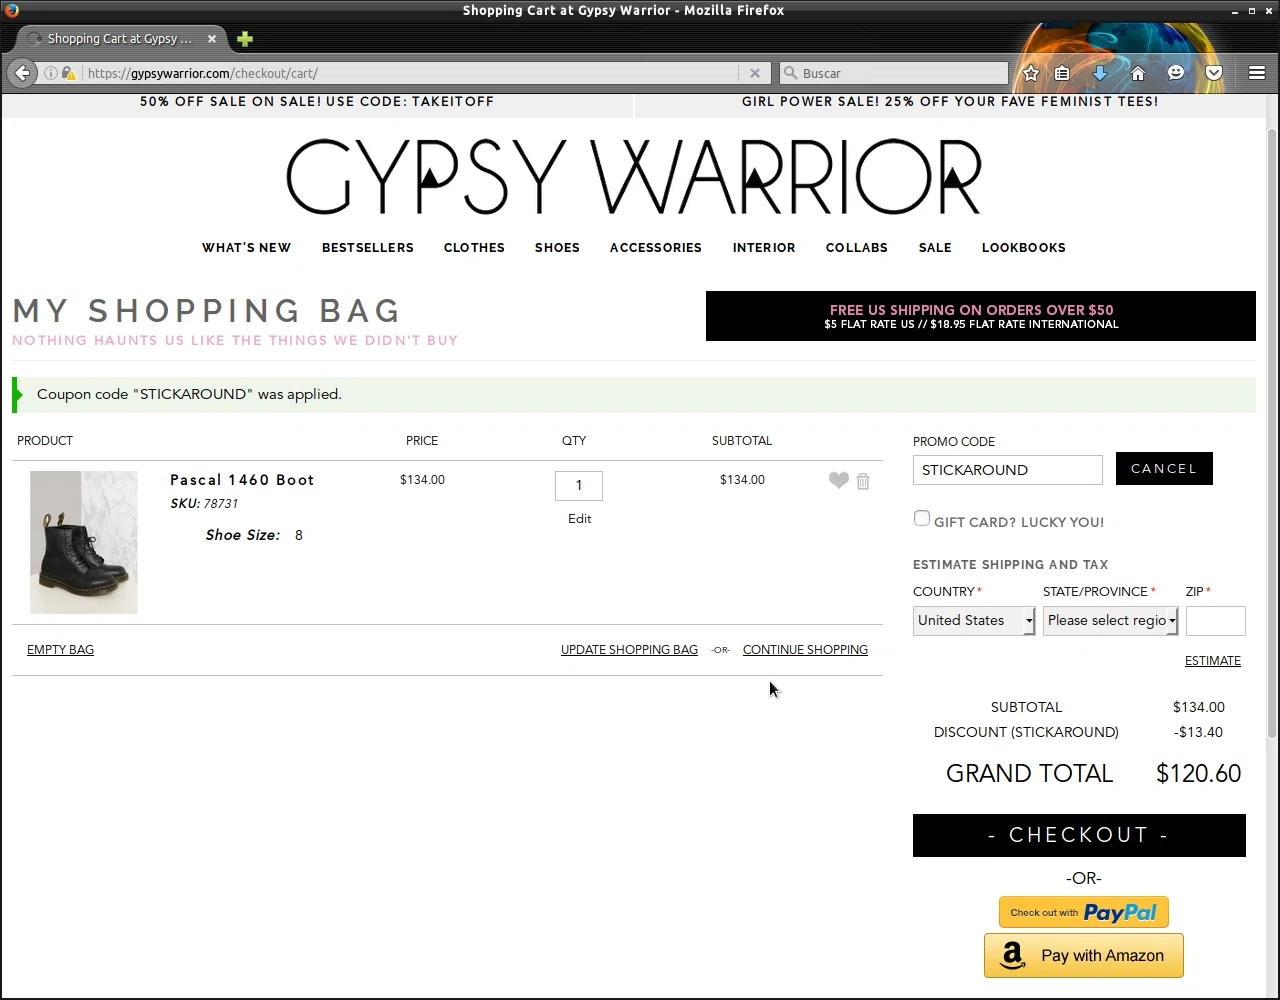Open the Interior menu

click(764, 248)
